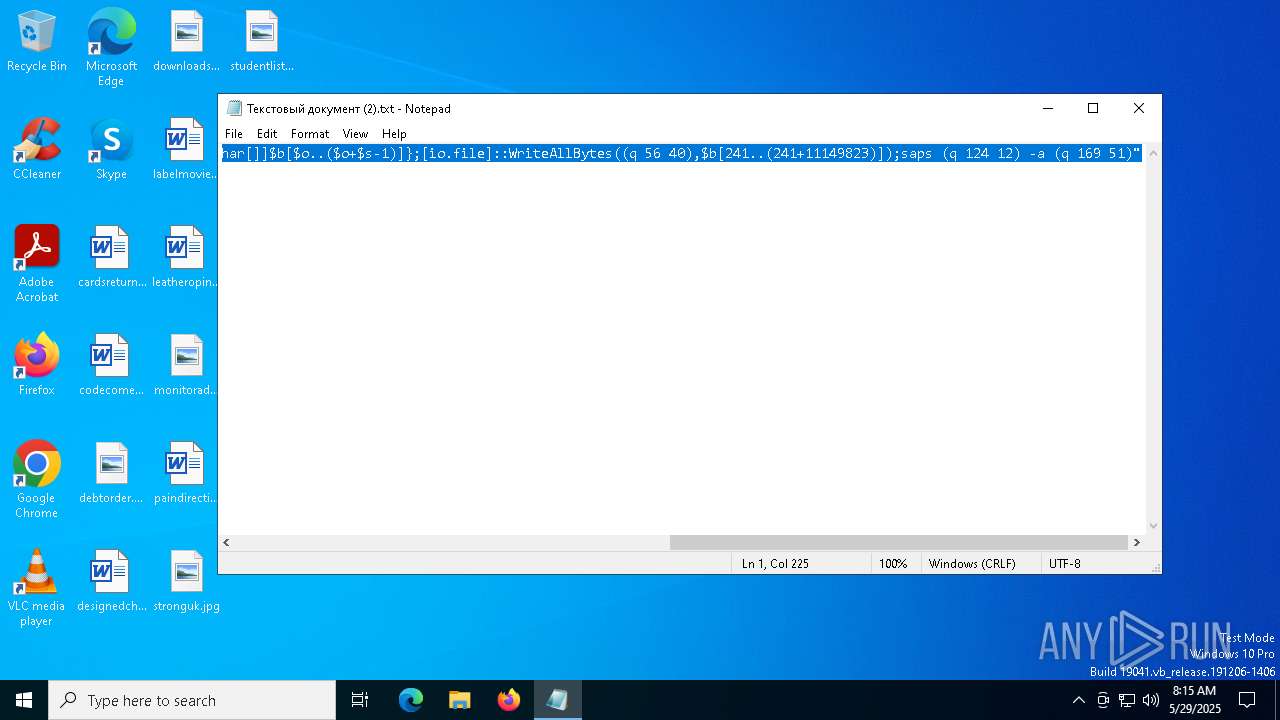The width and height of the screenshot is (1280, 720).
Task: Open Google Chrome desktop shortcut
Action: click(37, 480)
